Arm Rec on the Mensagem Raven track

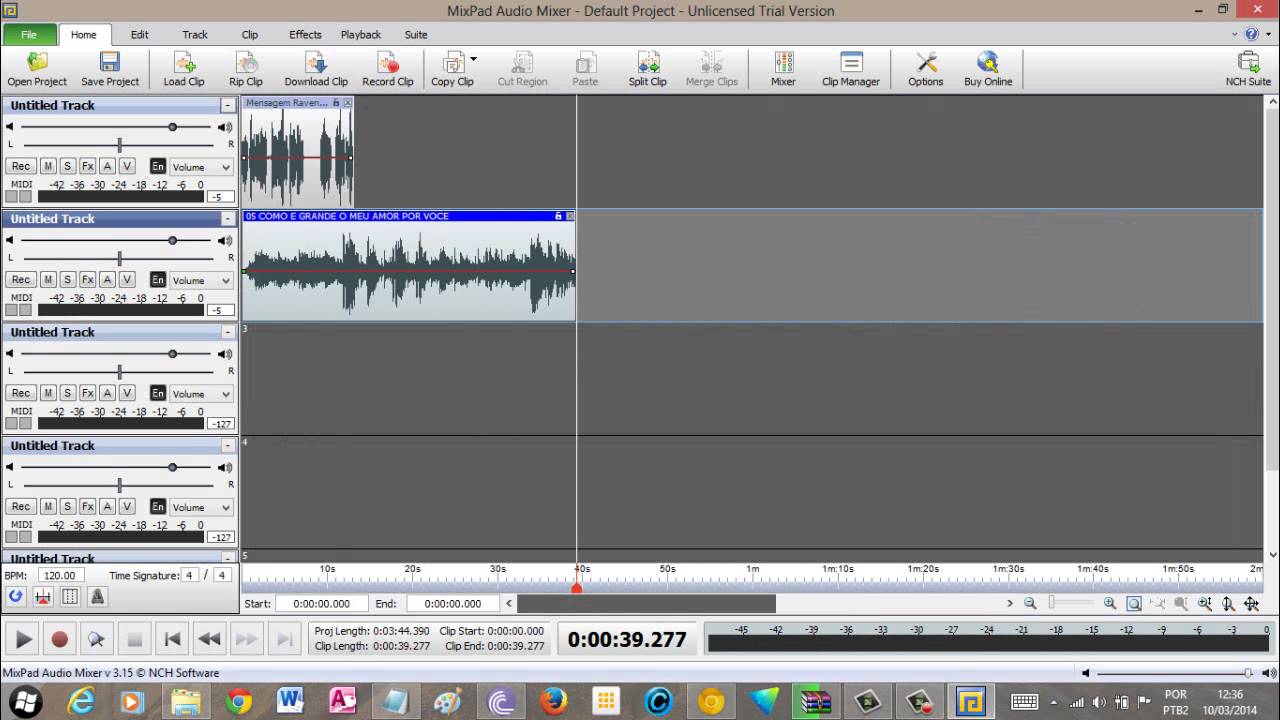(20, 166)
